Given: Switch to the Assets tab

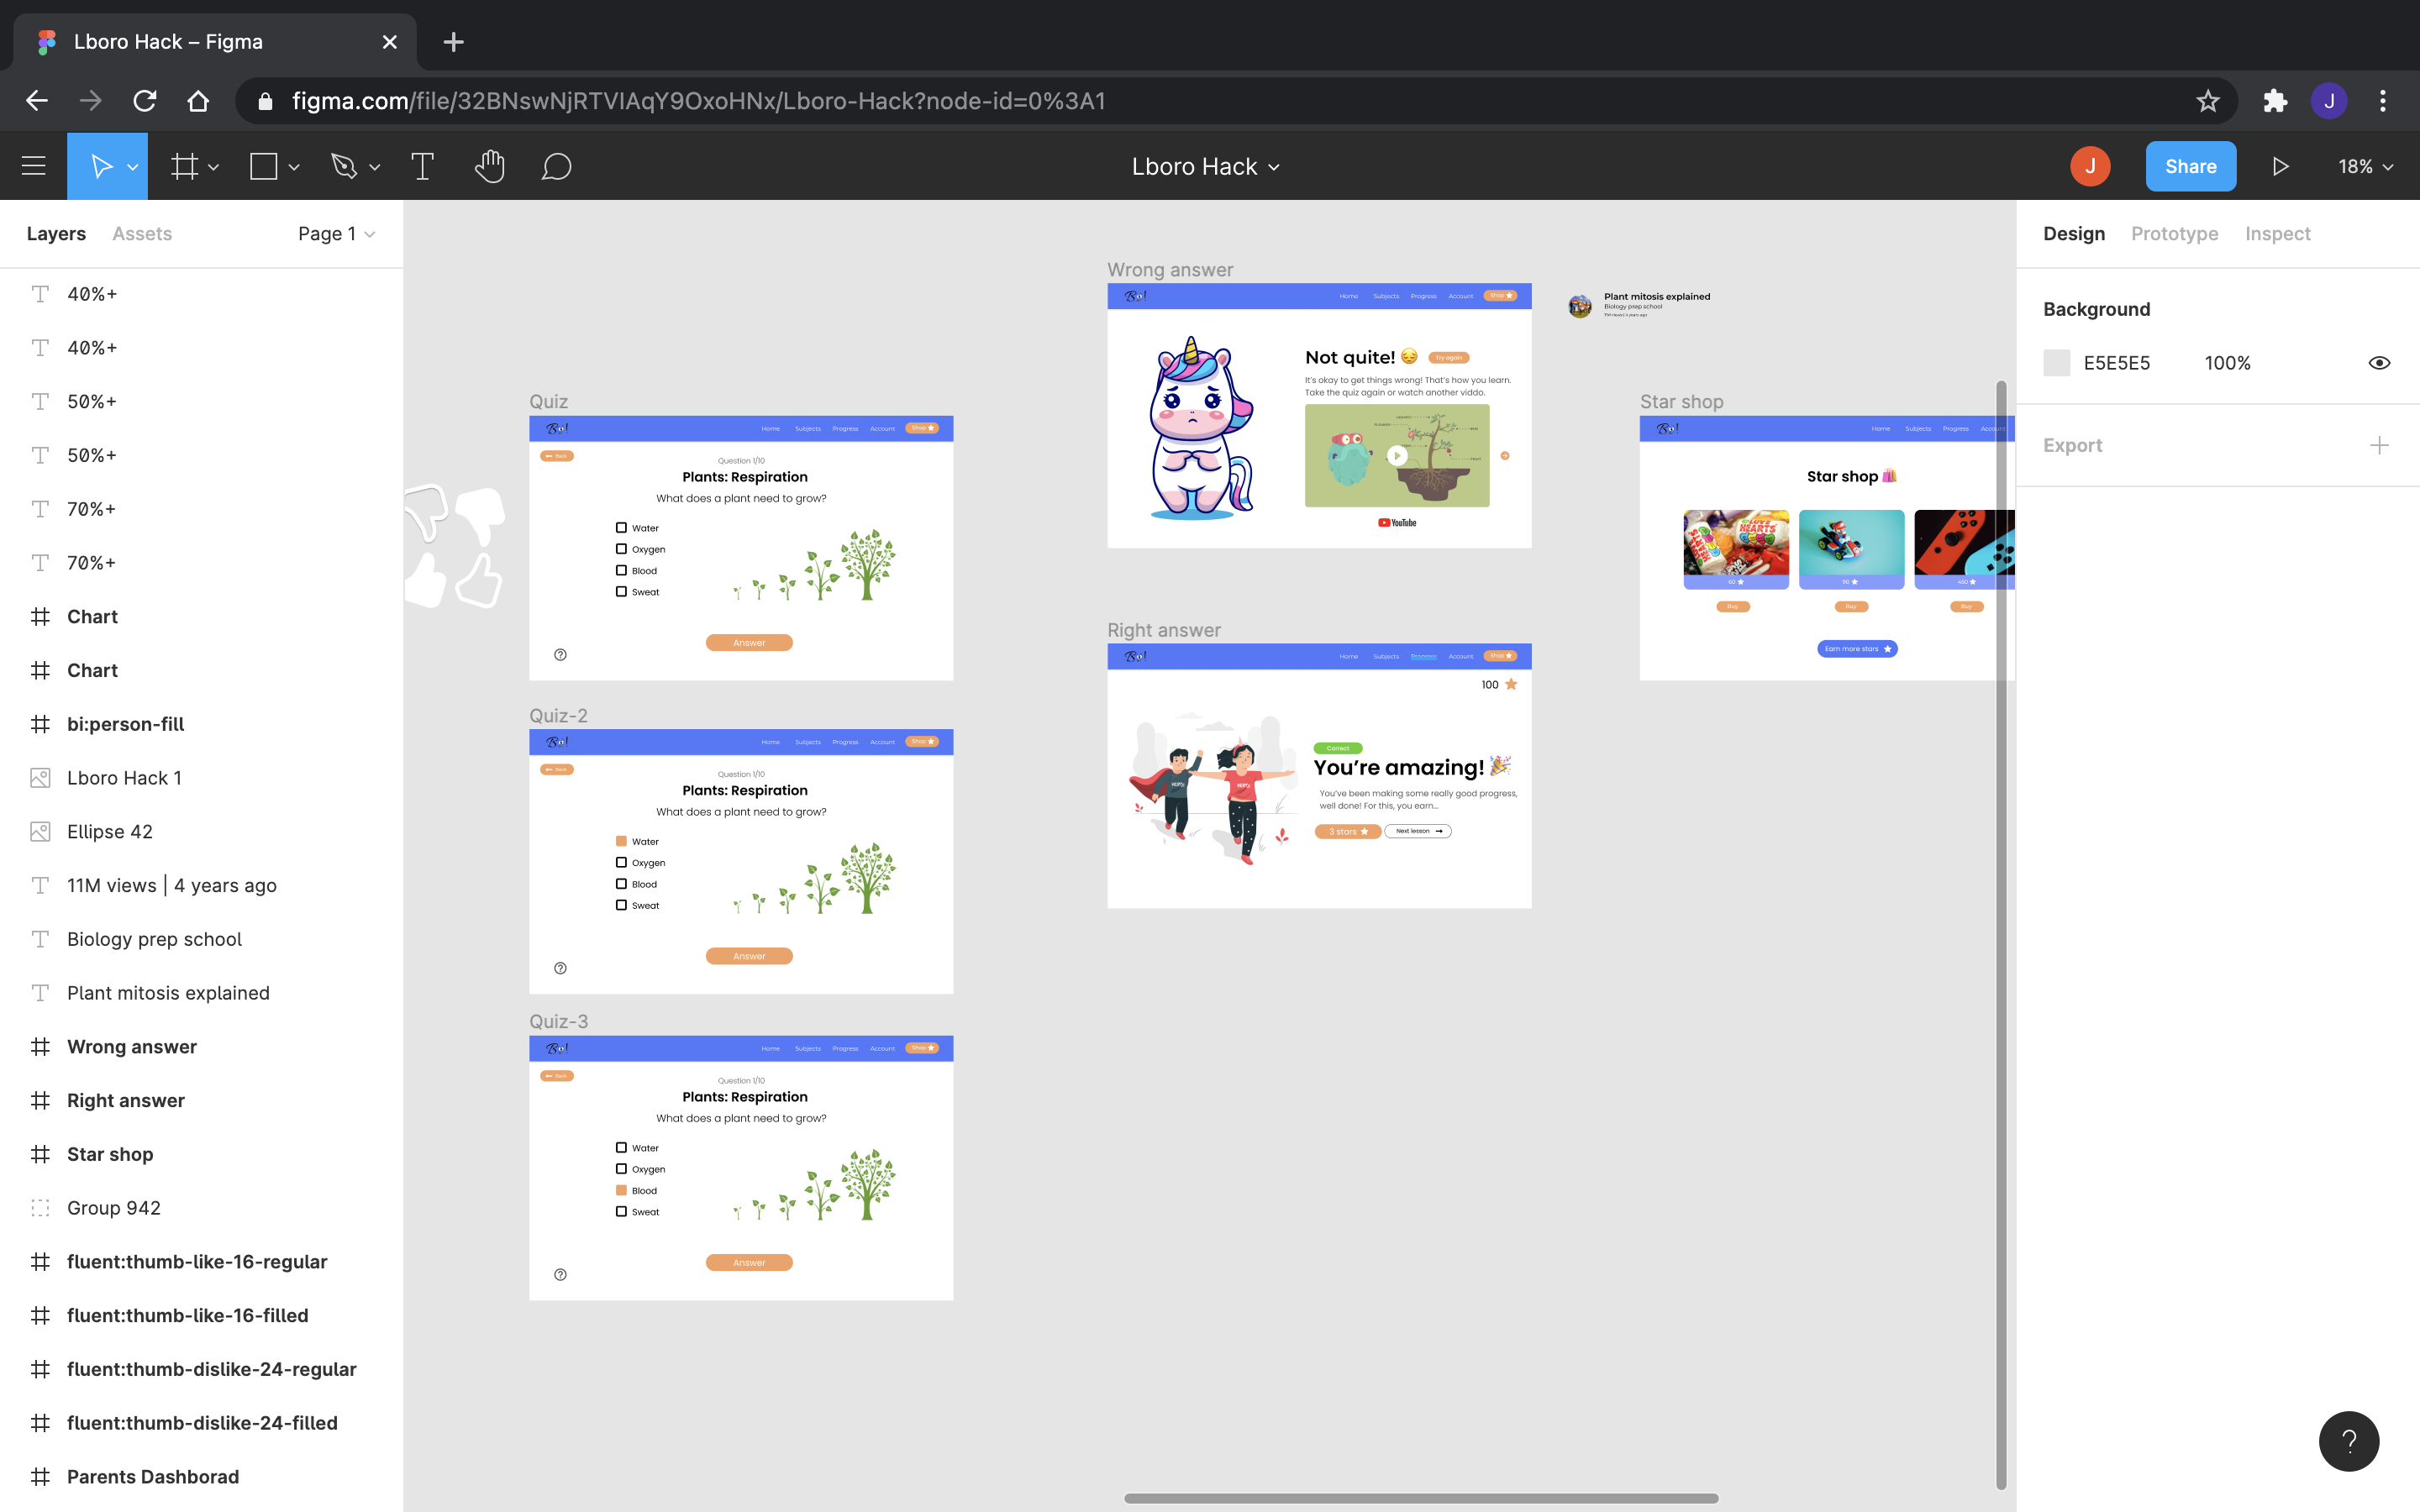Looking at the screenshot, I should click(142, 233).
